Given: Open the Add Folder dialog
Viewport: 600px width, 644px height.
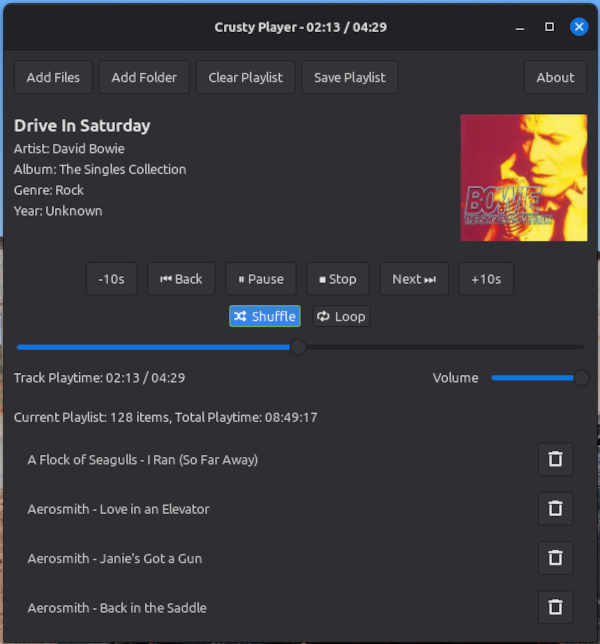Looking at the screenshot, I should (144, 77).
